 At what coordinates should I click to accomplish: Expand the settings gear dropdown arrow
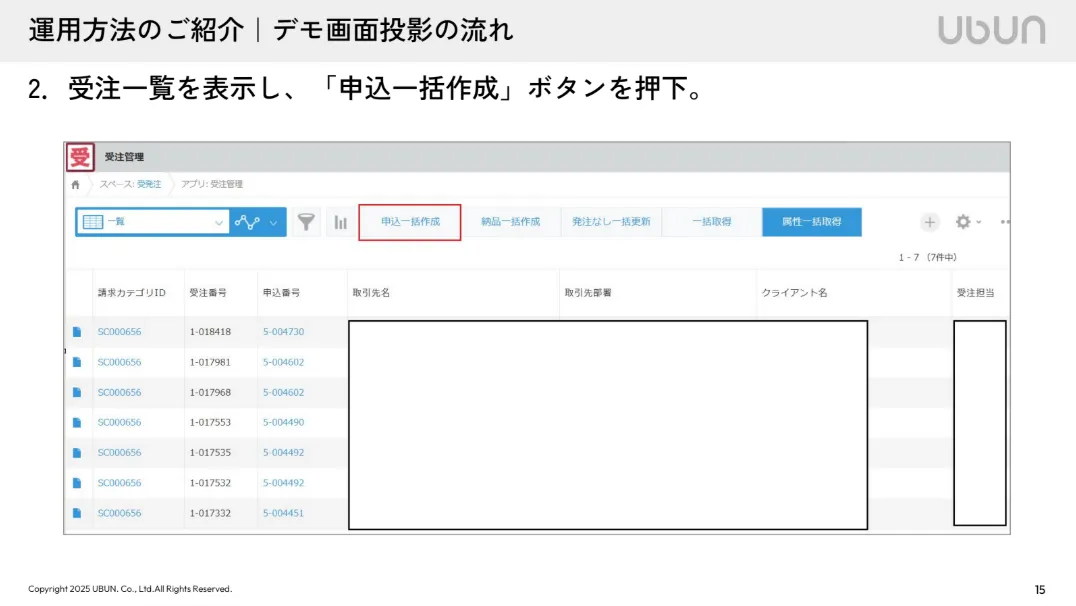click(x=979, y=222)
